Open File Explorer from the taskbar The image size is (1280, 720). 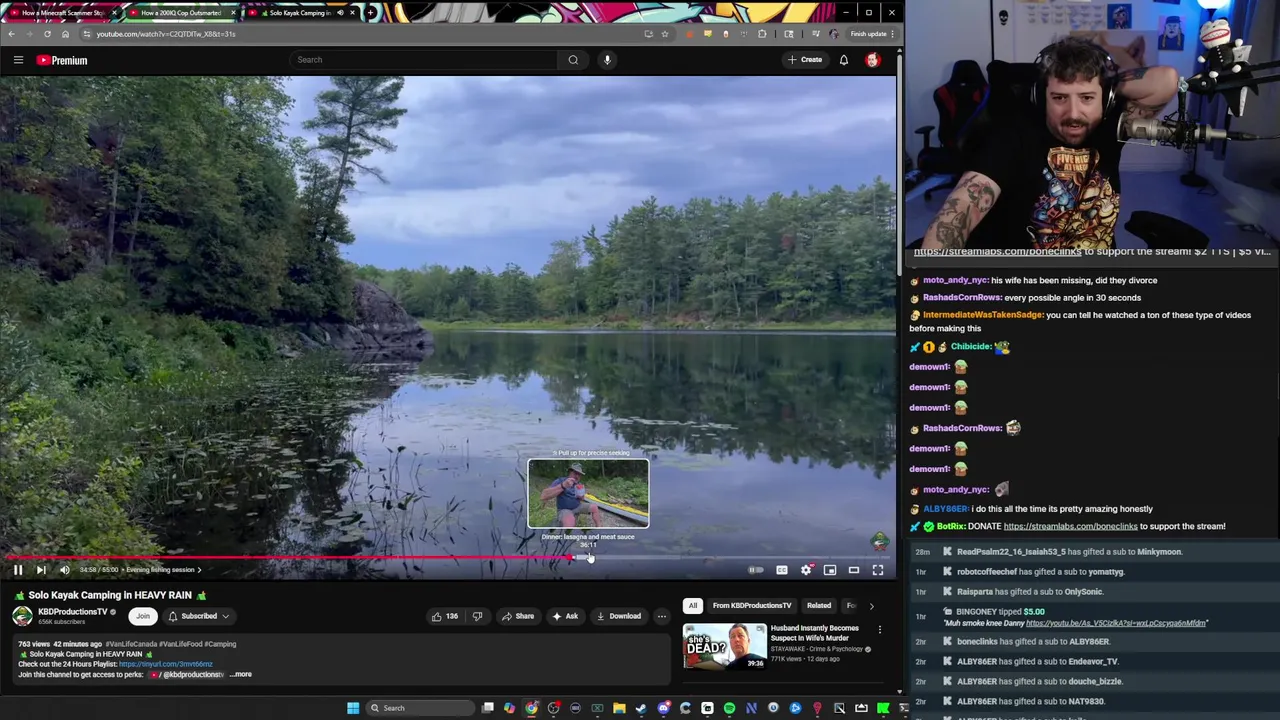[619, 708]
